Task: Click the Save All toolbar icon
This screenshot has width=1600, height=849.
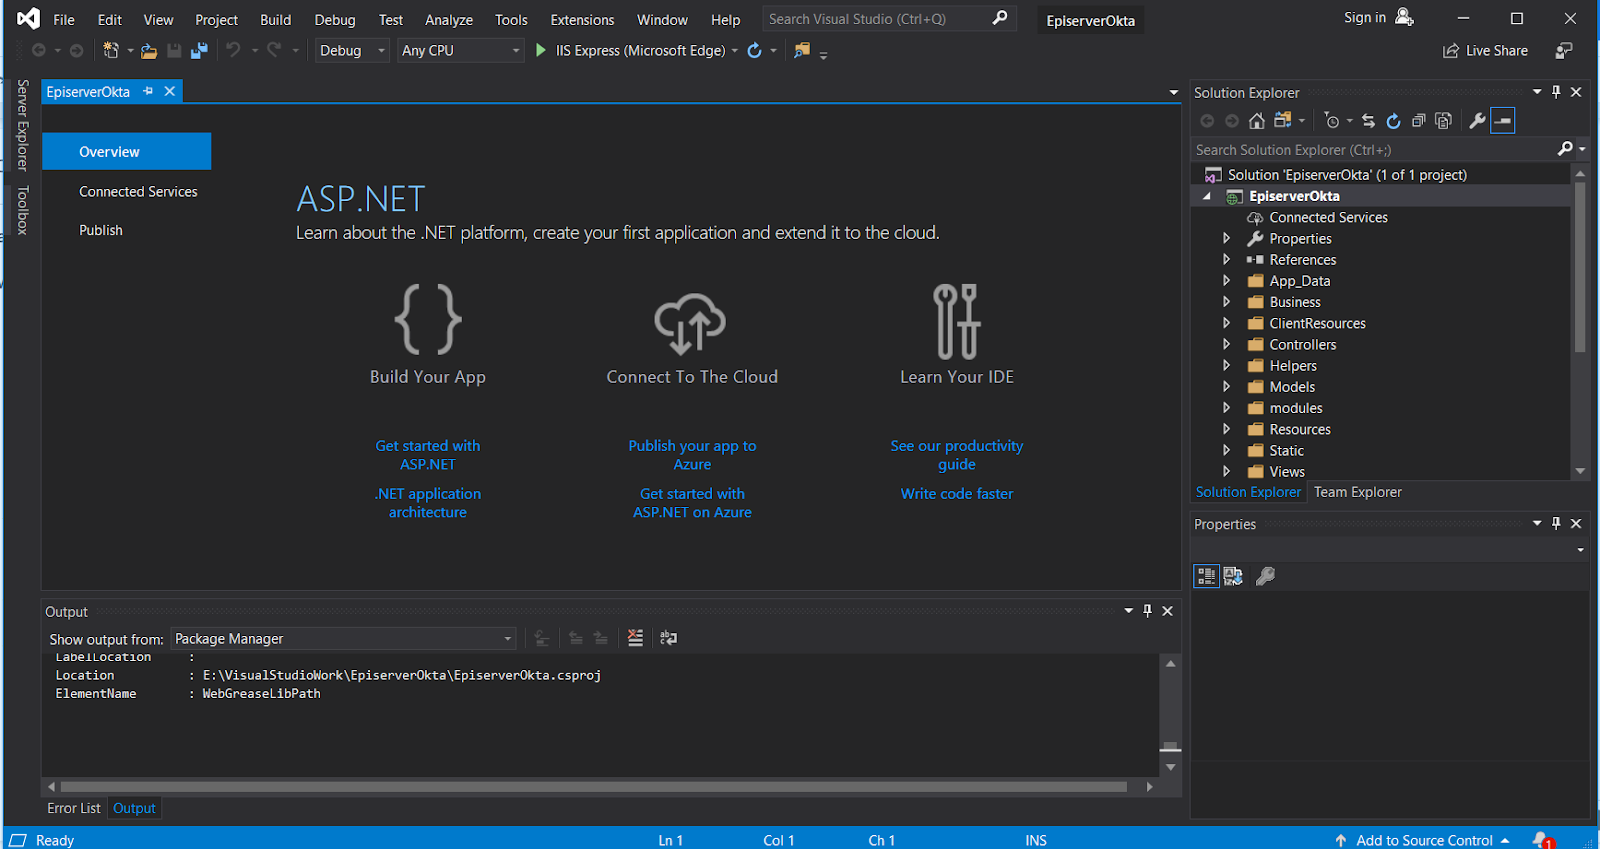Action: point(199,50)
